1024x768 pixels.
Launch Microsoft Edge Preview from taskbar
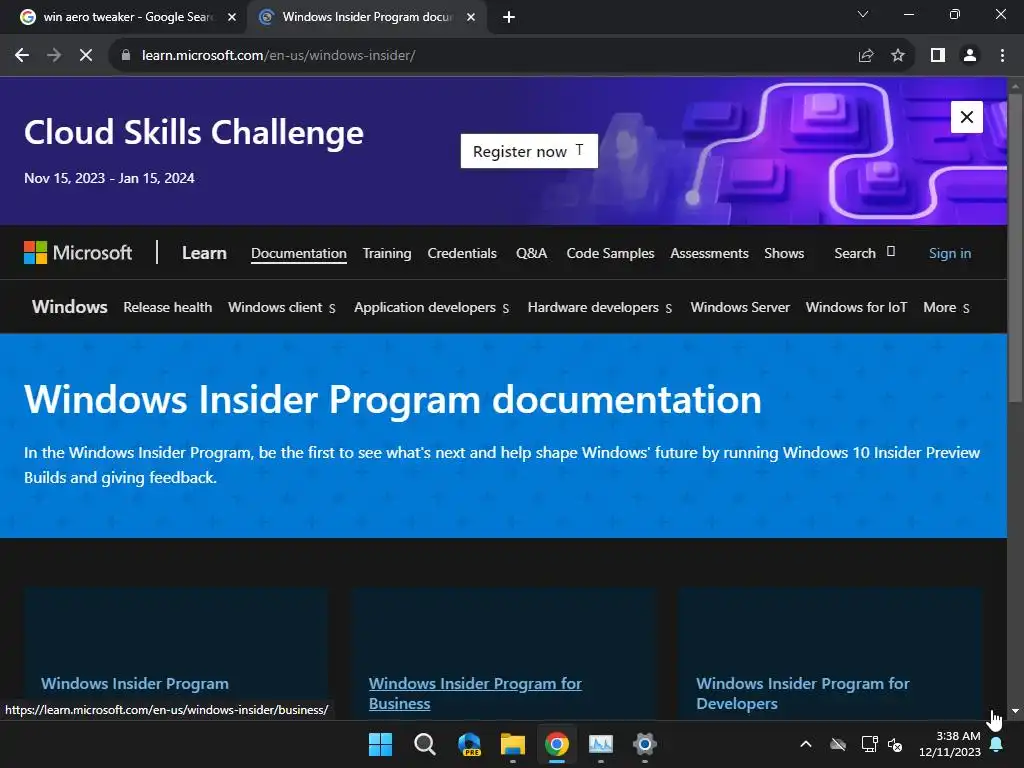tap(469, 744)
